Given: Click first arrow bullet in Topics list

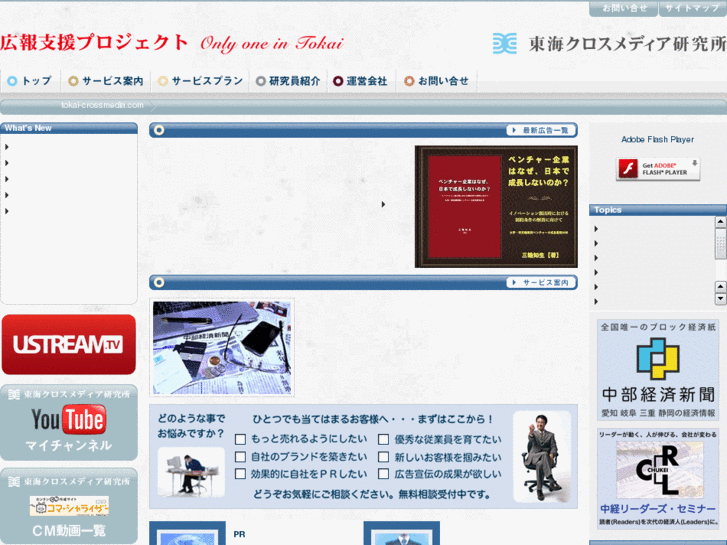Looking at the screenshot, I should point(596,229).
